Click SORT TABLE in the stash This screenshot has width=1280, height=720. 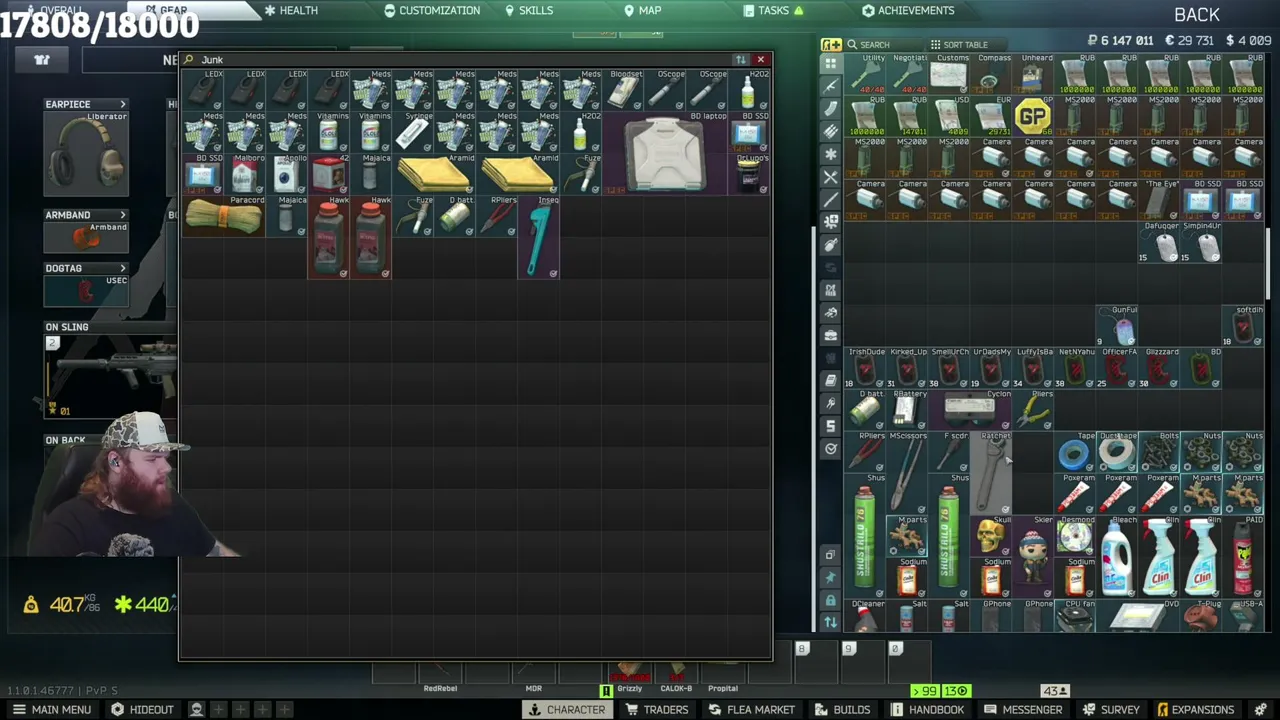tap(959, 45)
